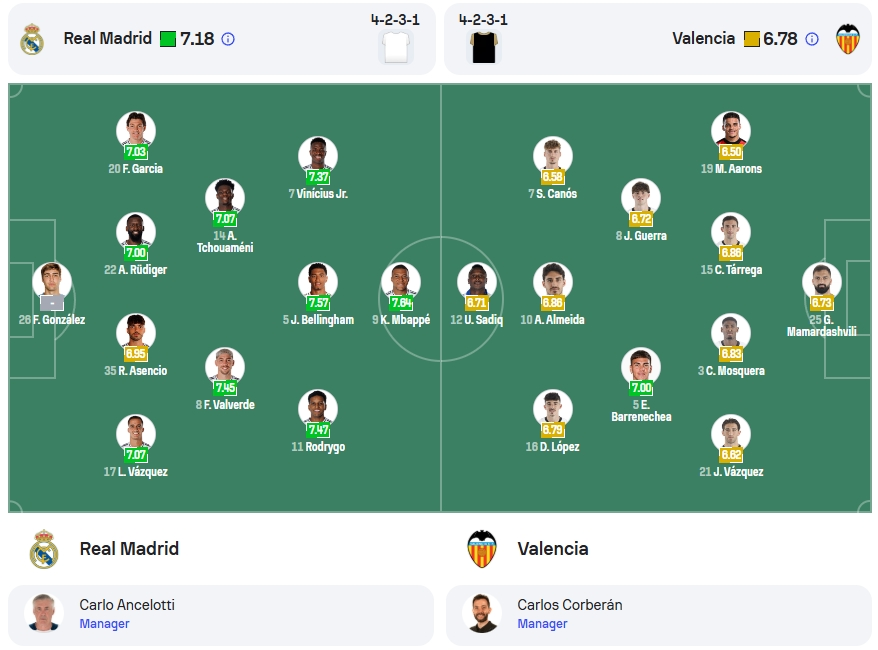Click the Real Madrid crest above Carlo Ancelotti
This screenshot has width=878, height=650.
pyautogui.click(x=44, y=549)
